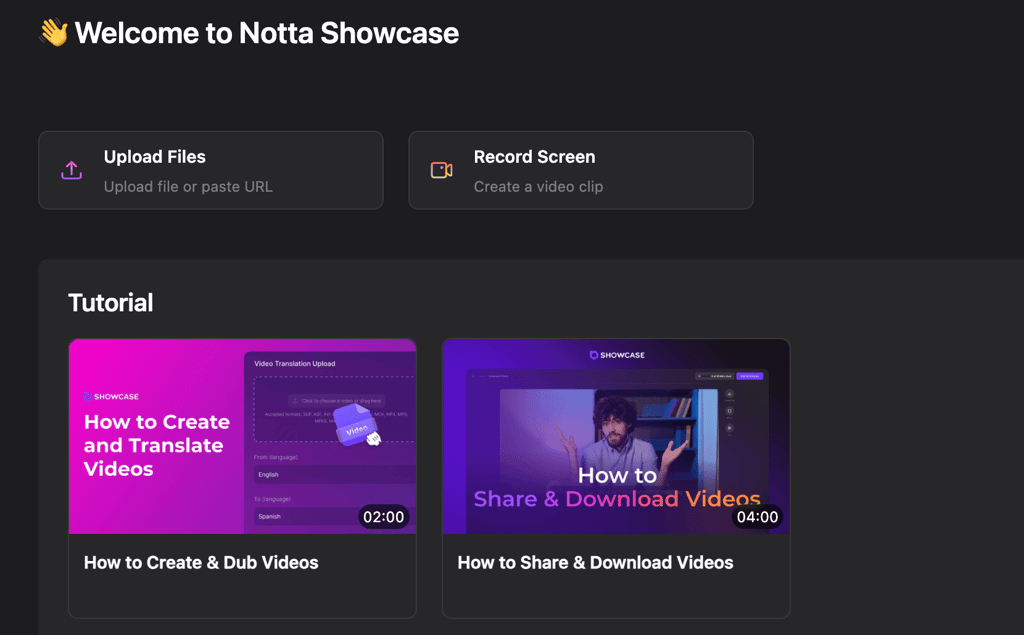
Task: Click the purple Video file icon in the thumbnail
Action: pos(355,423)
